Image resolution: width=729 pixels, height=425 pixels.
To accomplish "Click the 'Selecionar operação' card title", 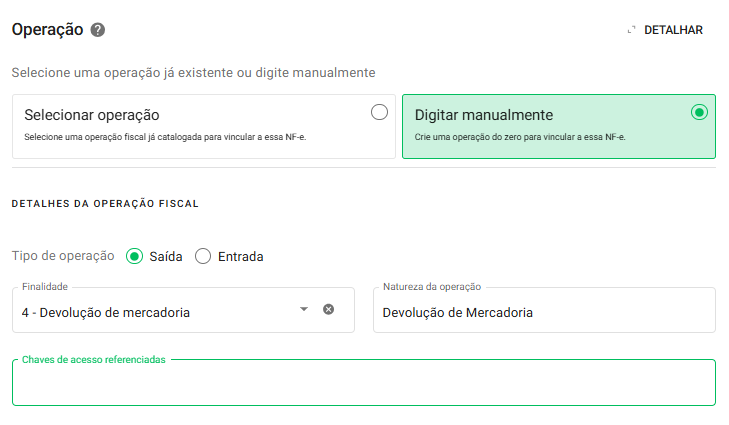I will coord(92,115).
